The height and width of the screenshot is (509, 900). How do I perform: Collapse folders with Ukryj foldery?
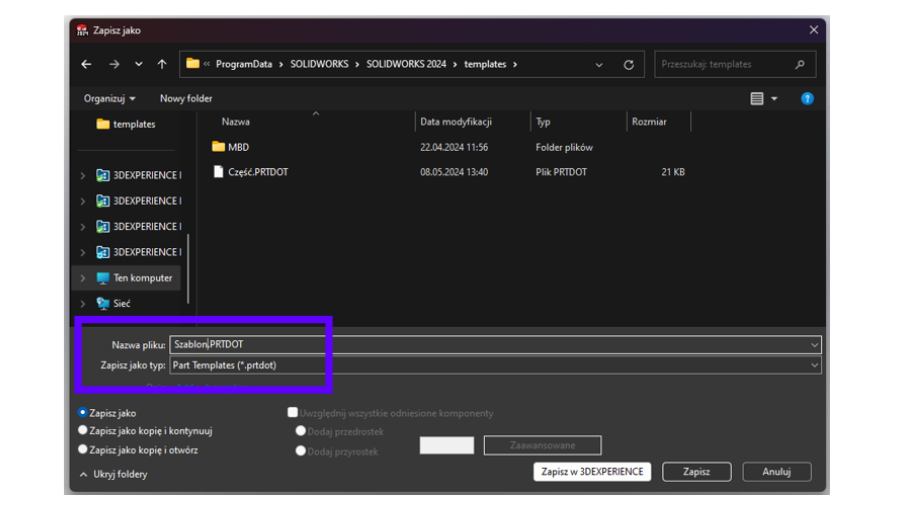[114, 475]
